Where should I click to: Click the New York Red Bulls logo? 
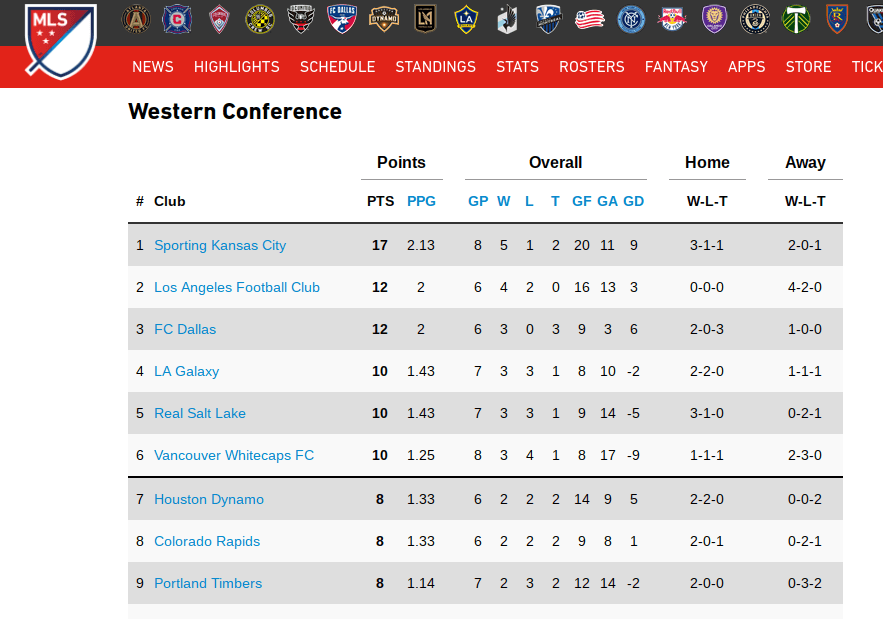672,19
